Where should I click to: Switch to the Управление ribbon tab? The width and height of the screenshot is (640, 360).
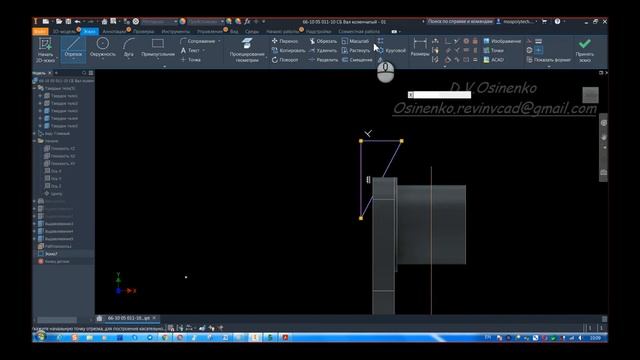pos(210,31)
